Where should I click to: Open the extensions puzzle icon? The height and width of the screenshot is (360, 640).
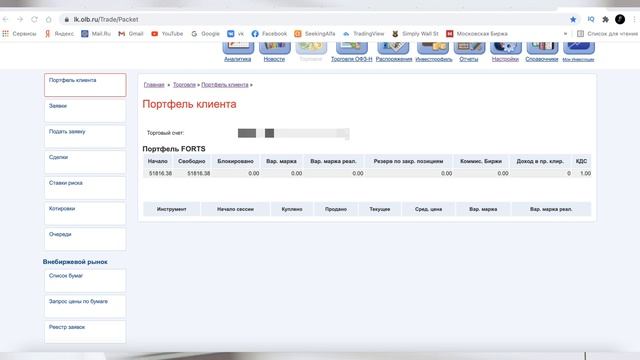[605, 19]
